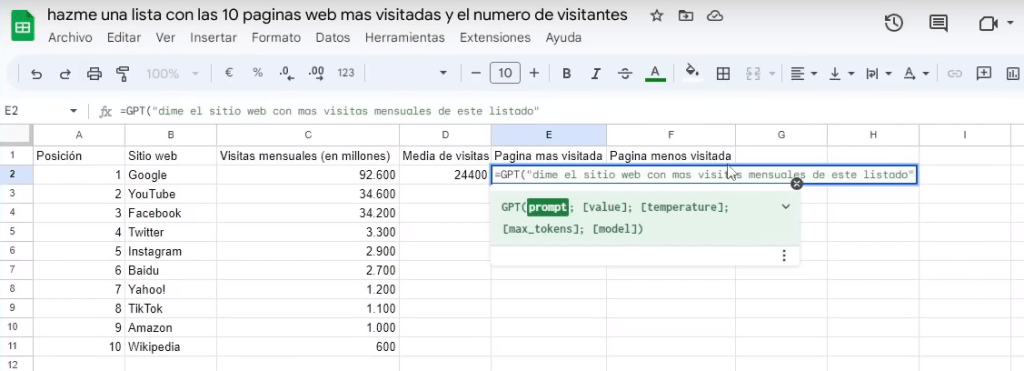Click the merge cells icon
The width and height of the screenshot is (1024, 371).
click(754, 74)
